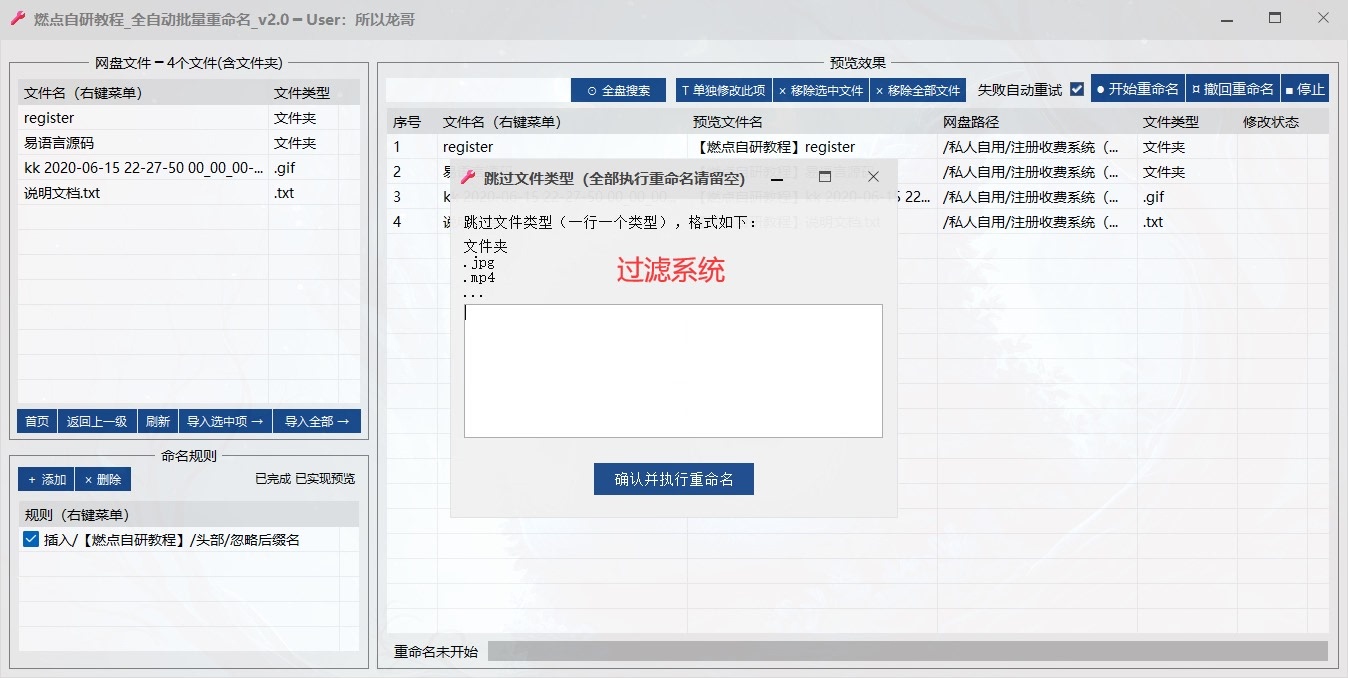
Task: Select the 插入/【燃点自研教程】/头部/忽略后缀名 rule
Action: pos(172,540)
